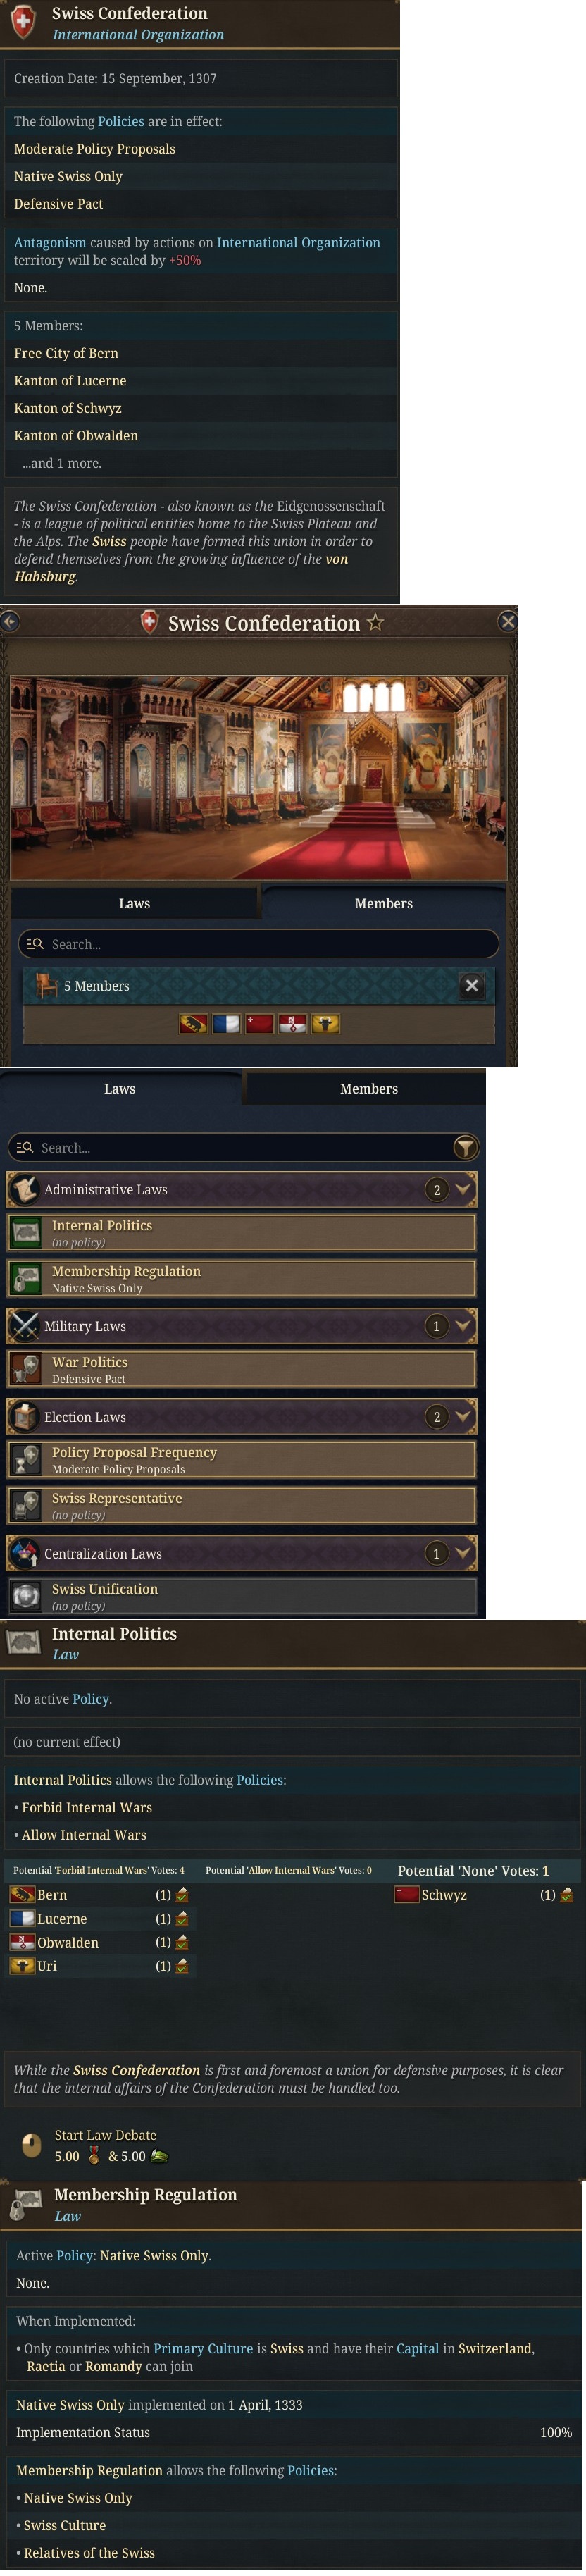Click the Bern flag in the members strip
The image size is (586, 2576).
pos(194,1024)
